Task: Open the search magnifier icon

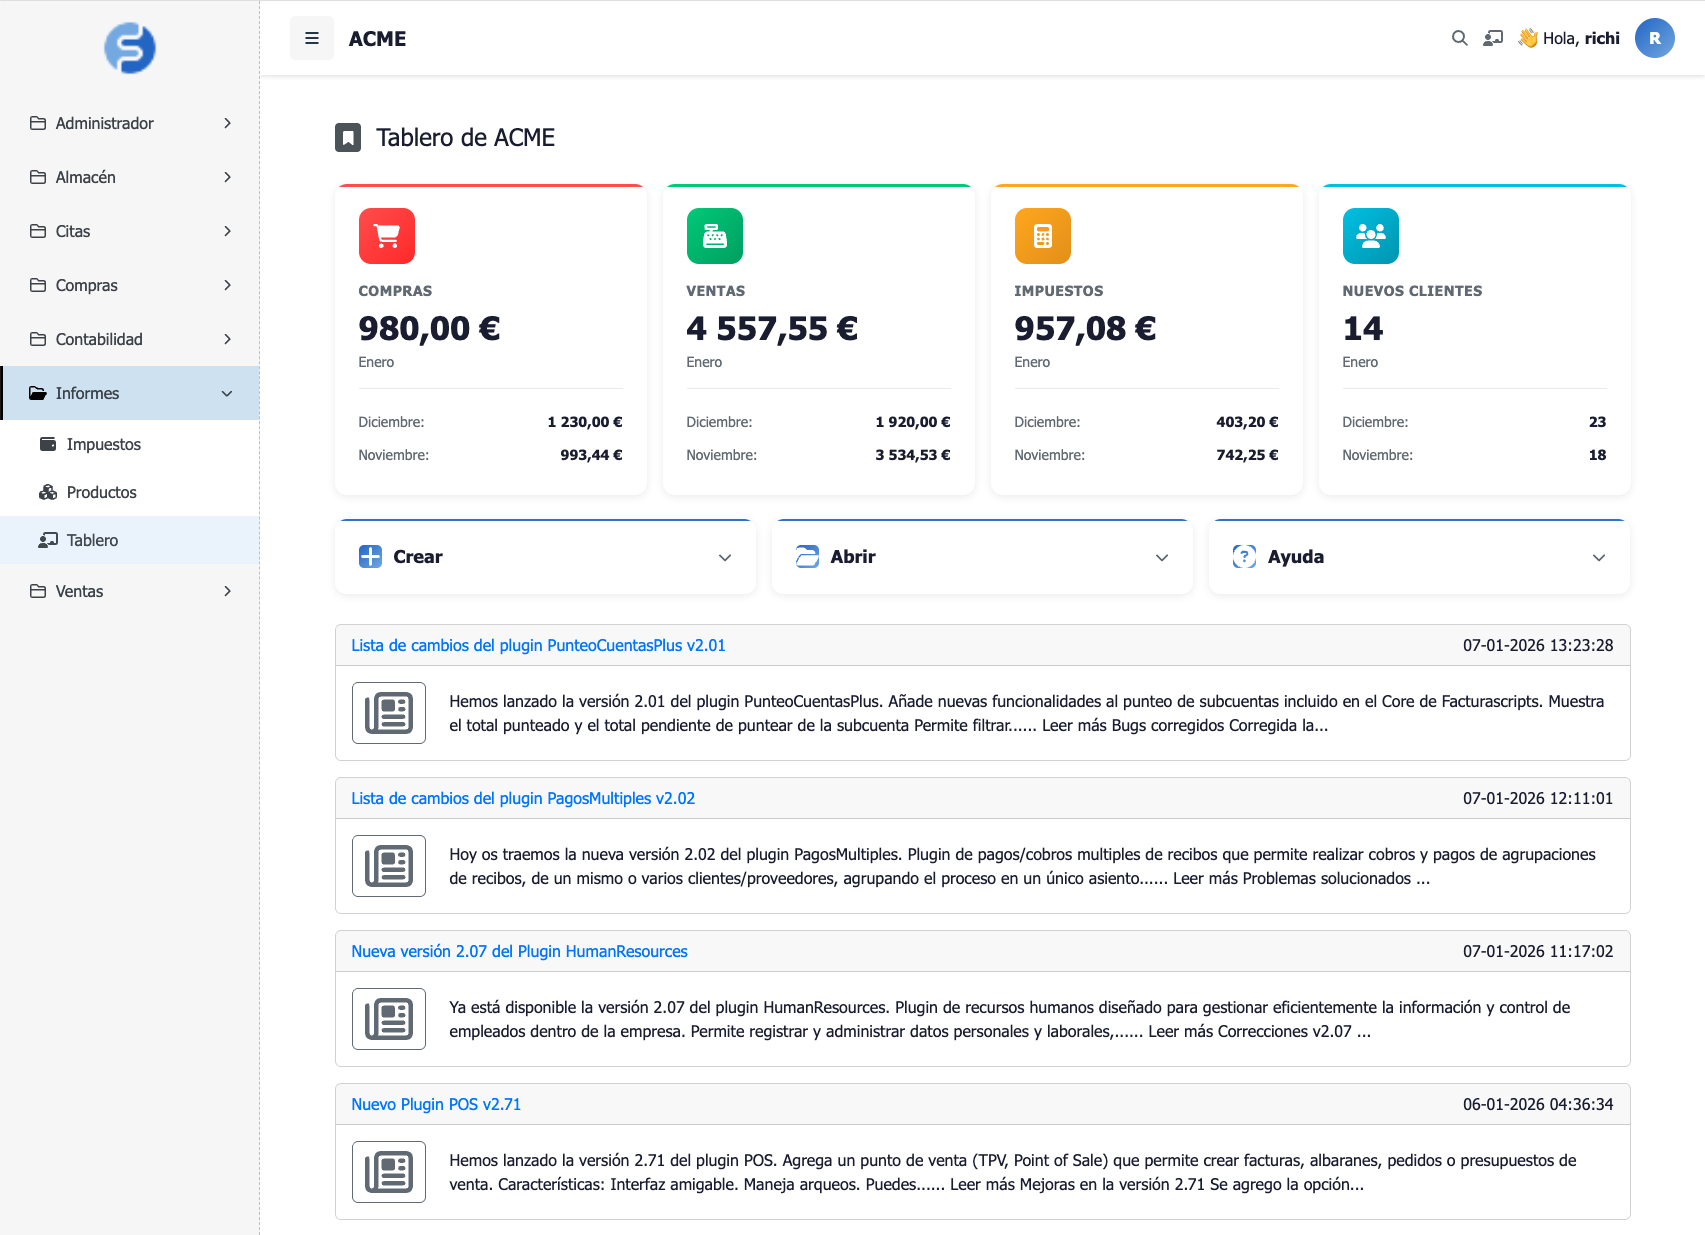Action: tap(1459, 38)
